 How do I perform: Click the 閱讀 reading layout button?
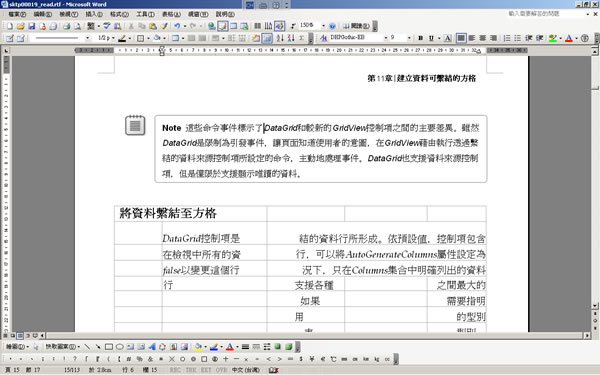[356, 26]
